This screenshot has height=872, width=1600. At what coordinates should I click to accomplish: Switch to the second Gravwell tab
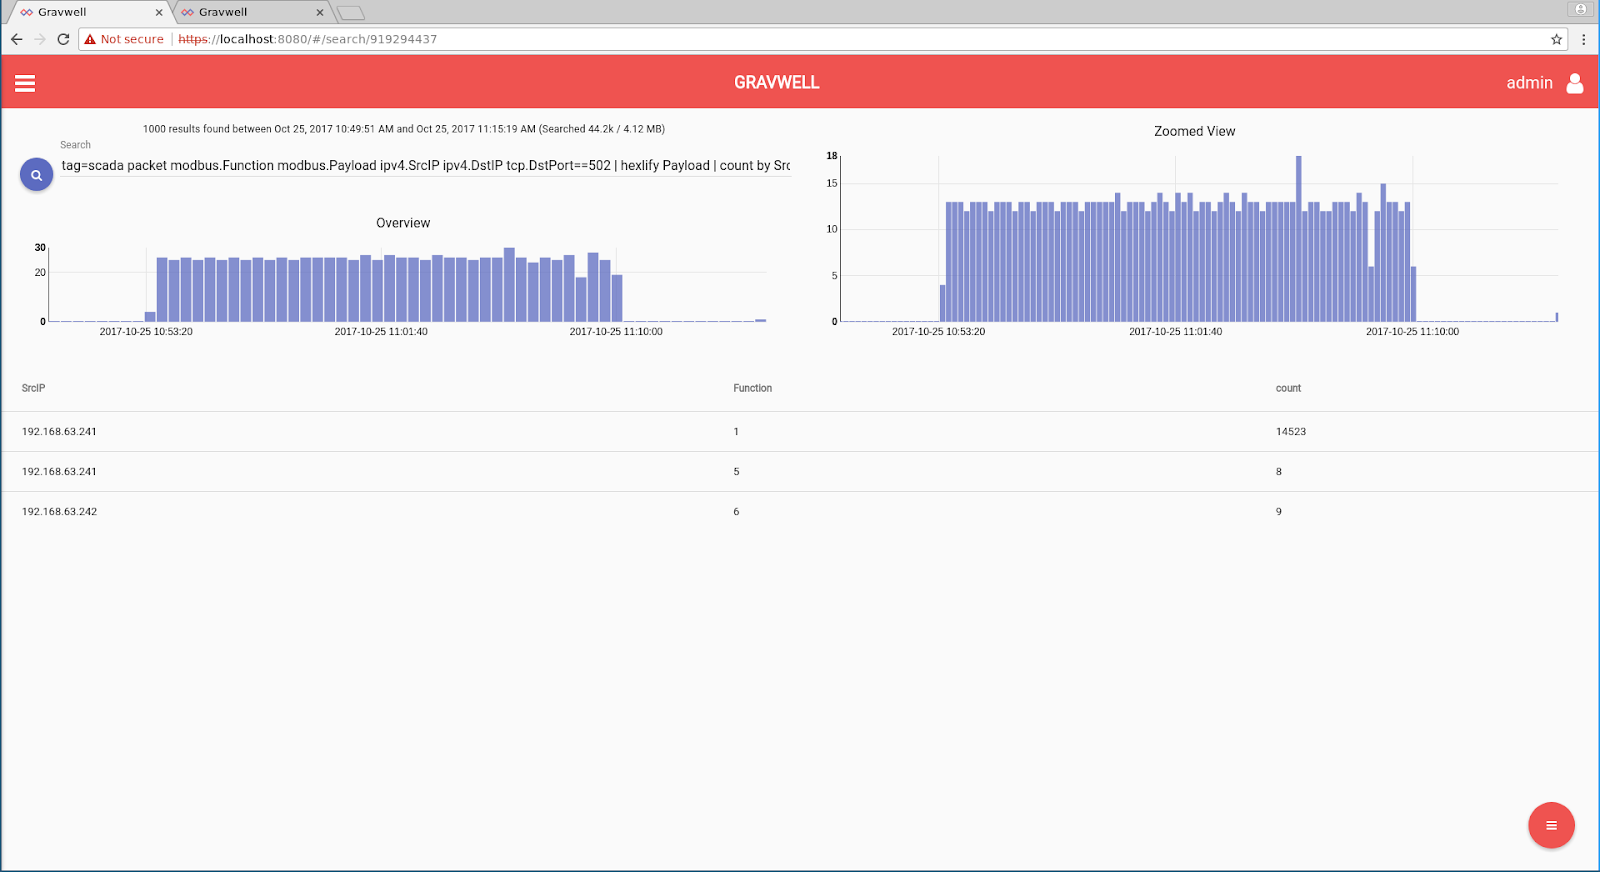252,12
